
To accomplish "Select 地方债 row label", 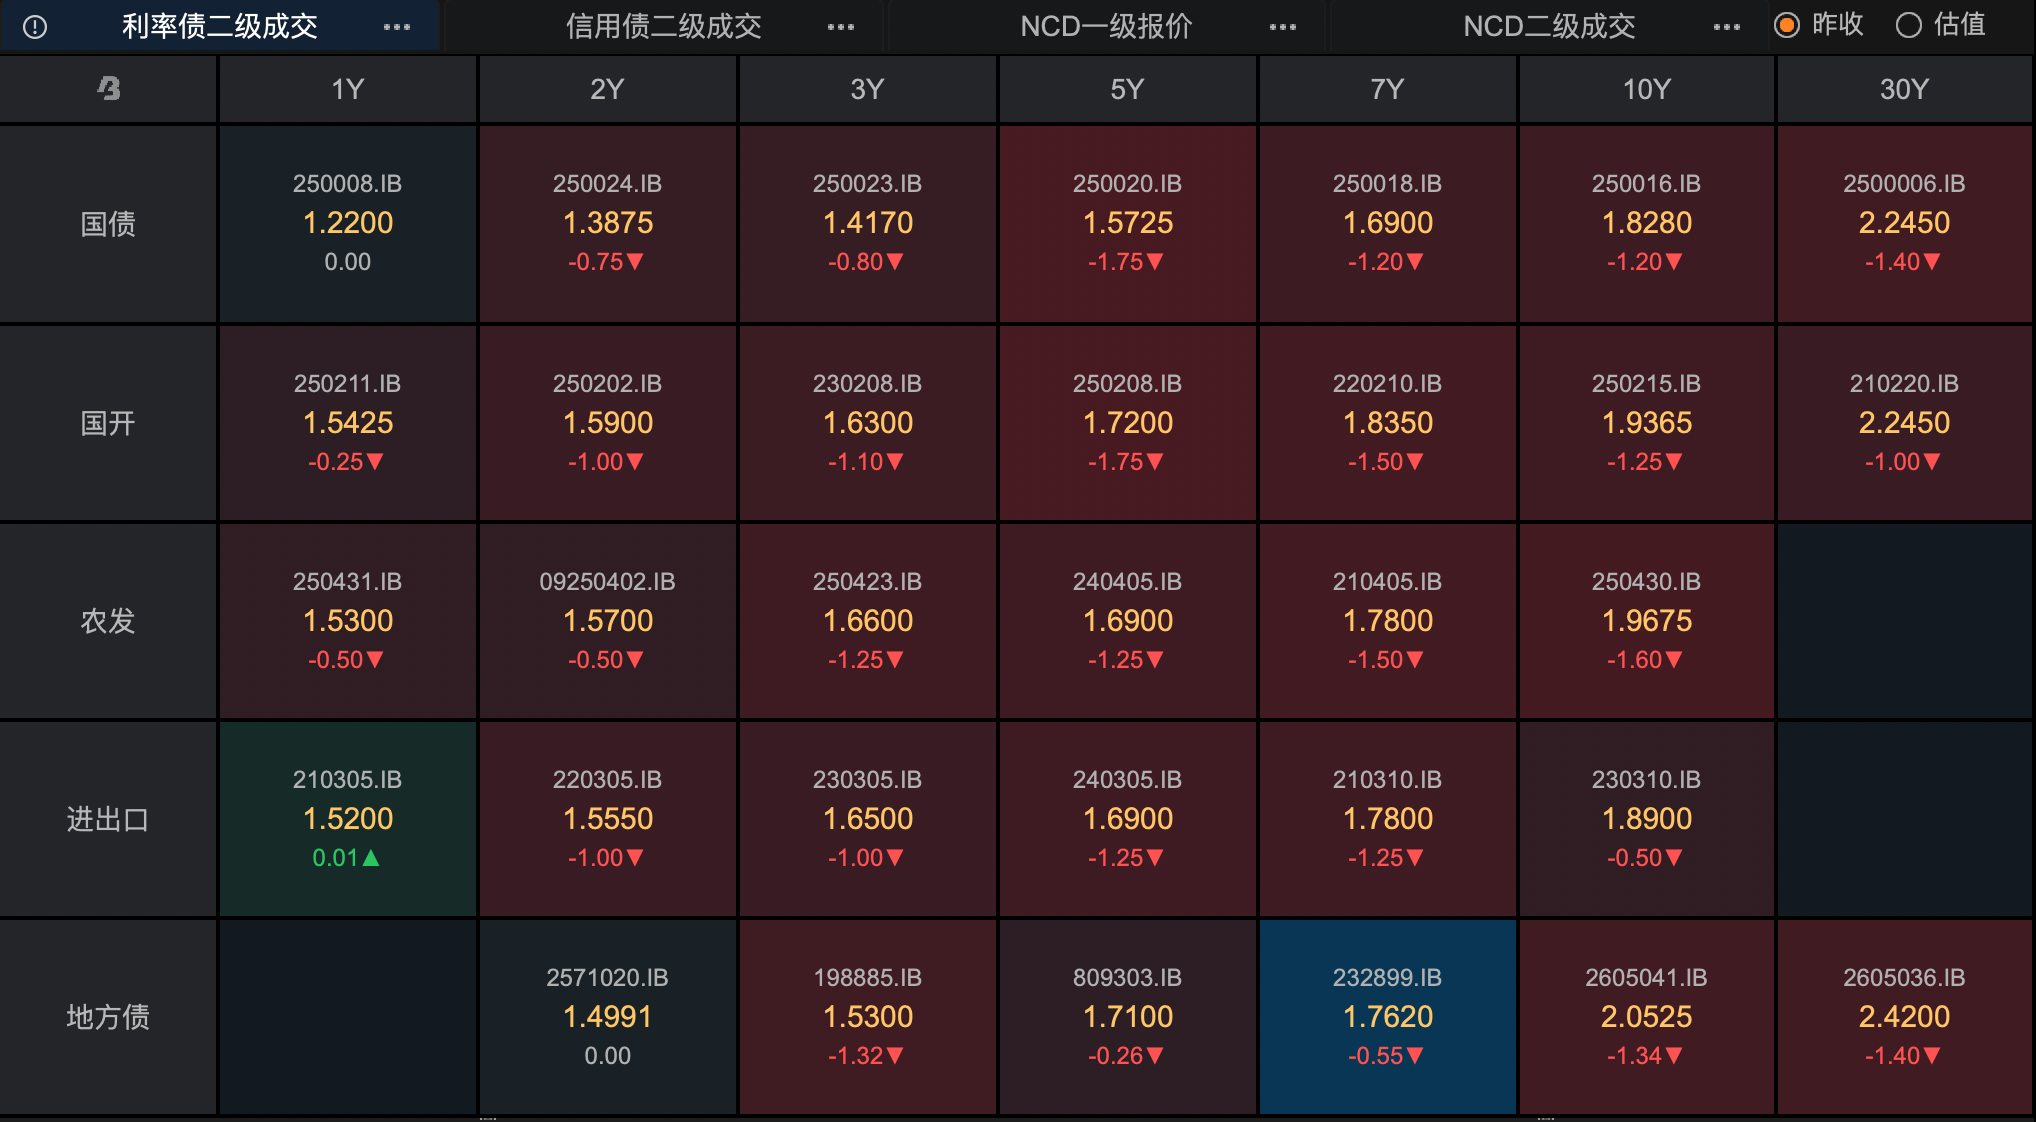I will tap(108, 1017).
